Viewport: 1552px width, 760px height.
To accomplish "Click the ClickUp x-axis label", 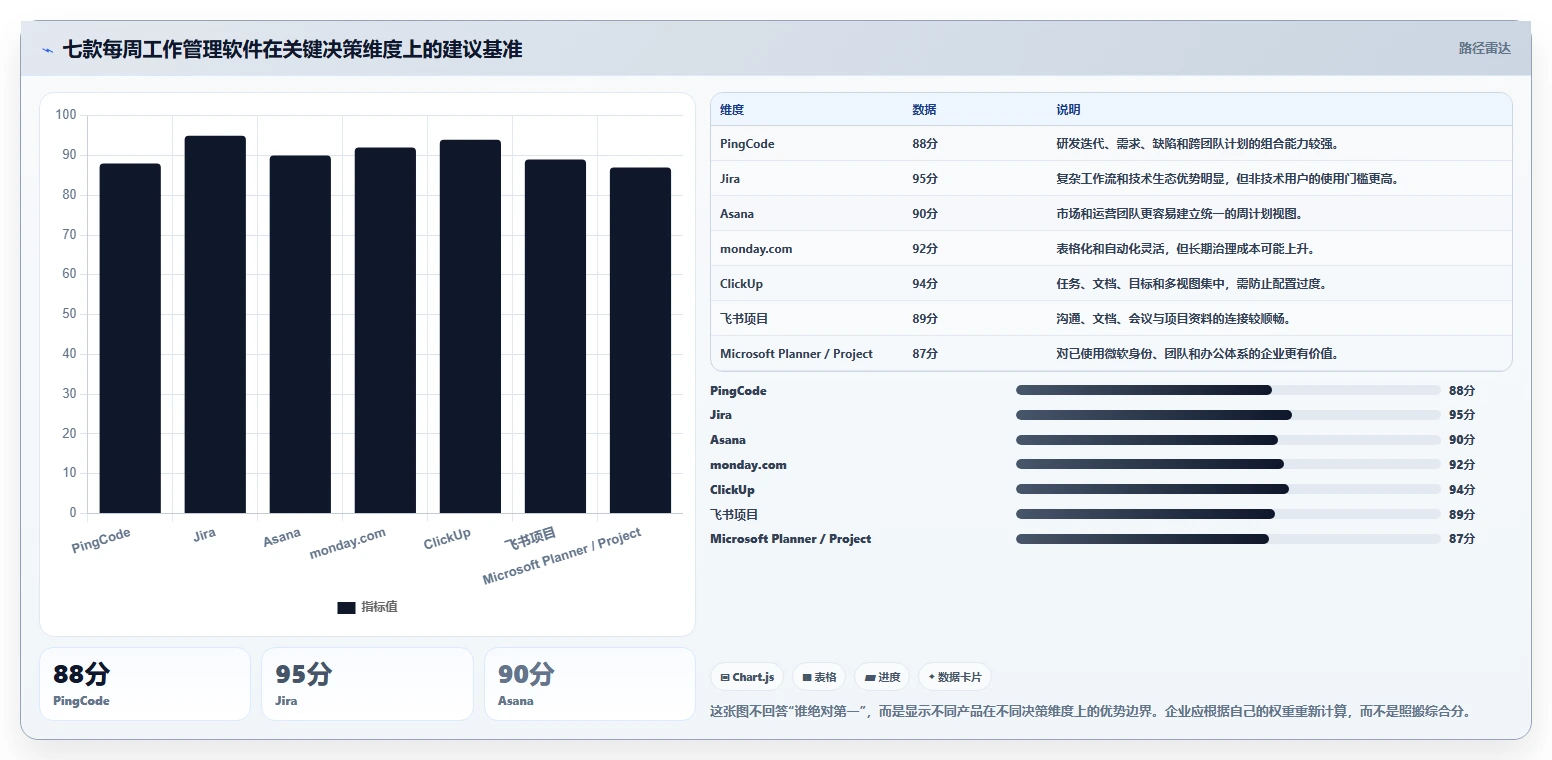I will tap(447, 539).
